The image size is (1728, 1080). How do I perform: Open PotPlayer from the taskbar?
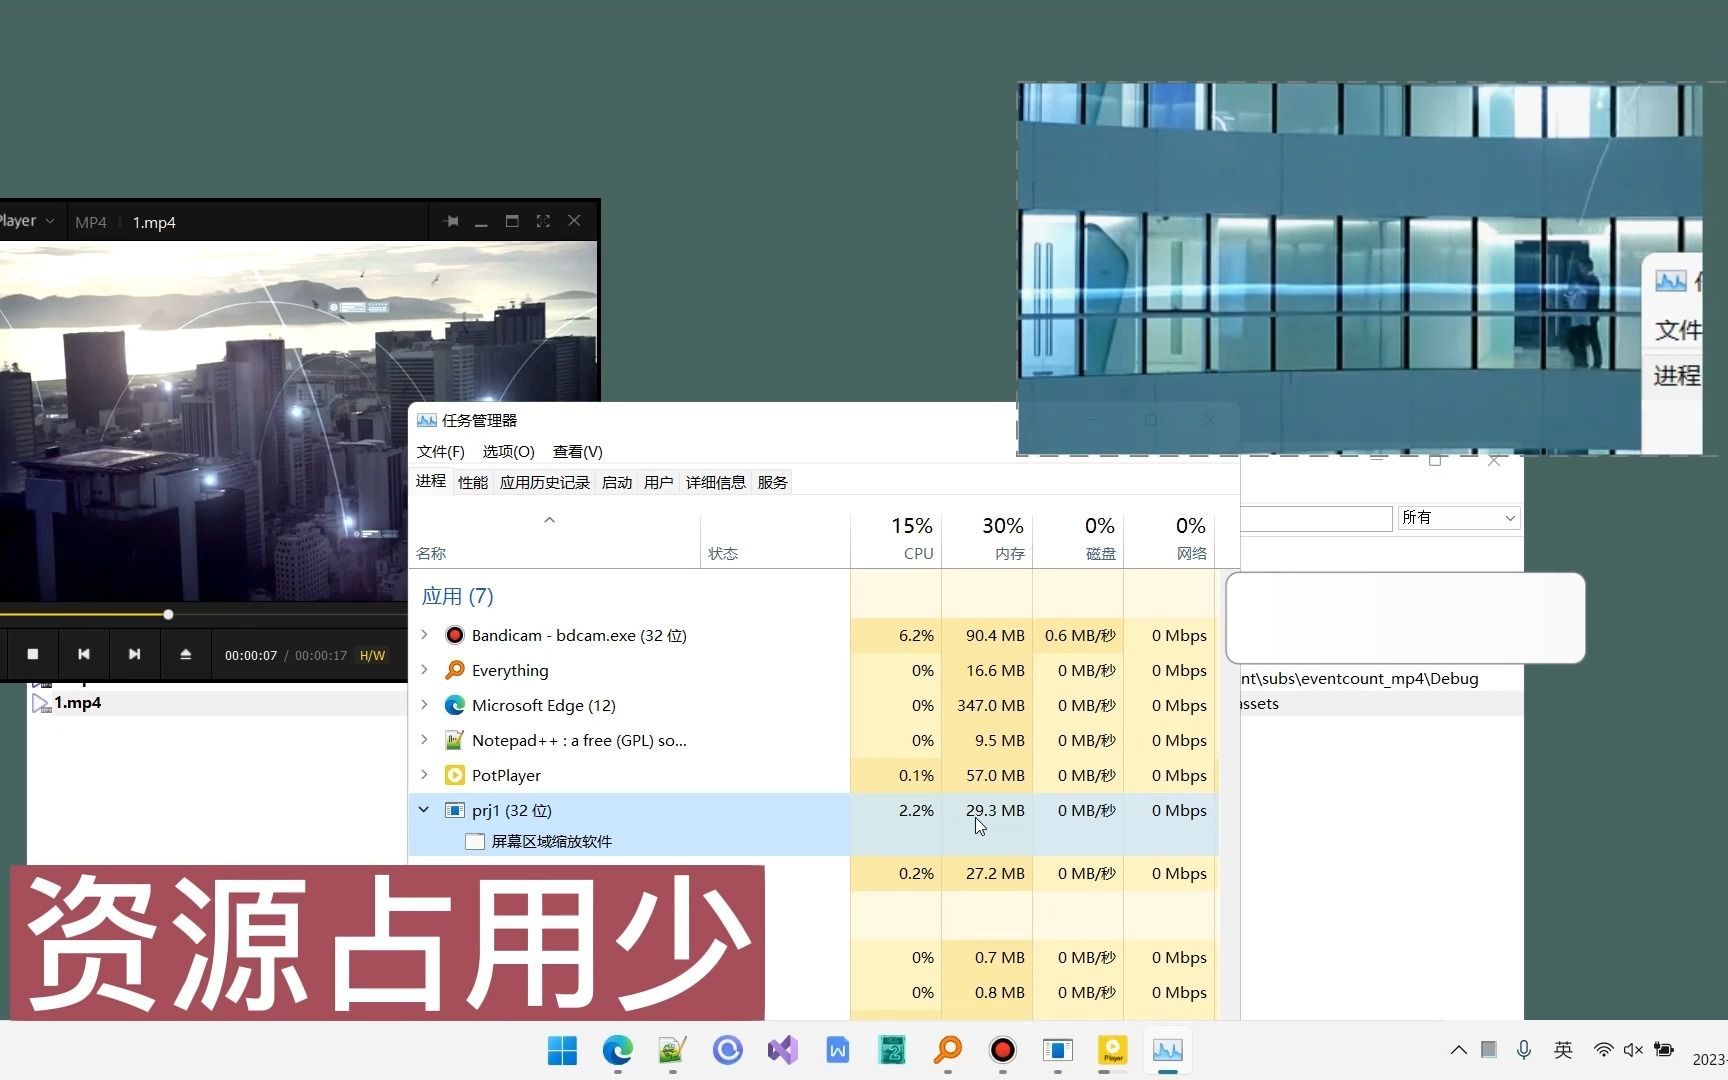point(1112,1050)
